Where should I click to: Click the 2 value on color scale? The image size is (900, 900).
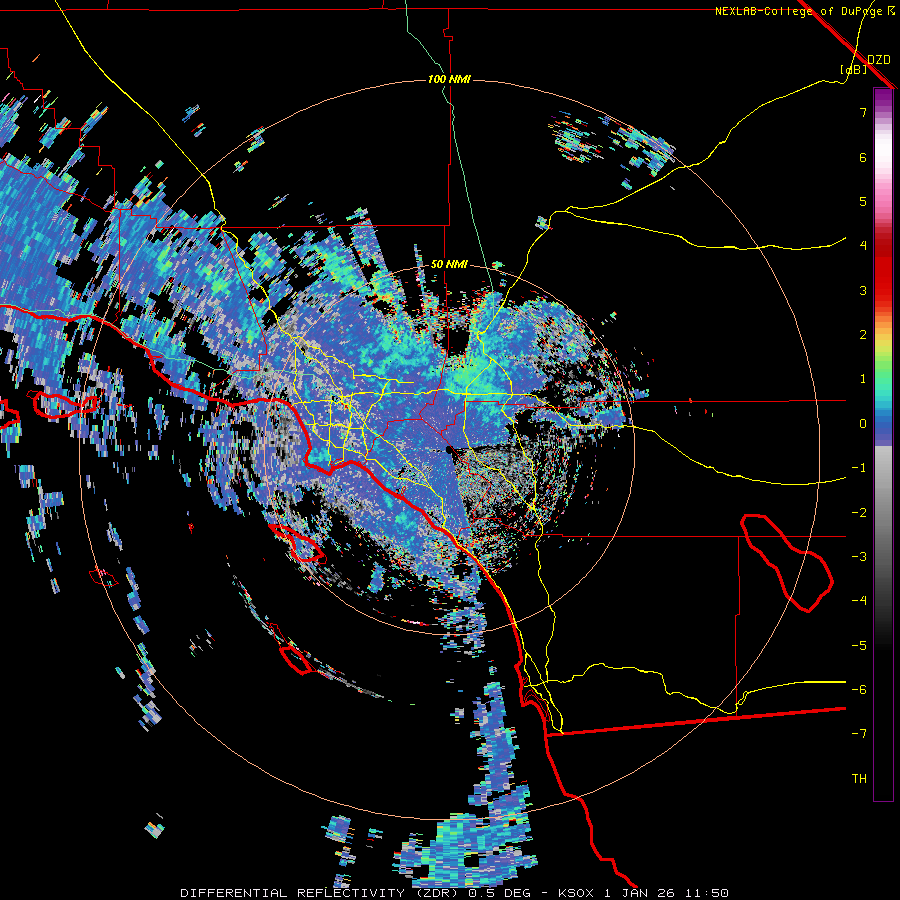pyautogui.click(x=863, y=335)
